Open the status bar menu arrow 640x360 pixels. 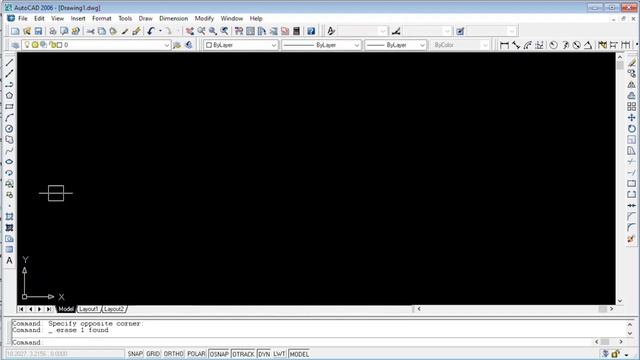pos(627,354)
